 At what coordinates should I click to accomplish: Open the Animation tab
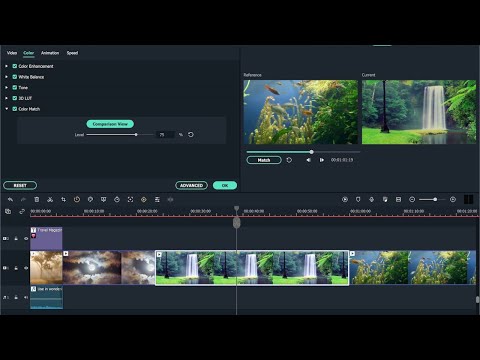coord(50,53)
